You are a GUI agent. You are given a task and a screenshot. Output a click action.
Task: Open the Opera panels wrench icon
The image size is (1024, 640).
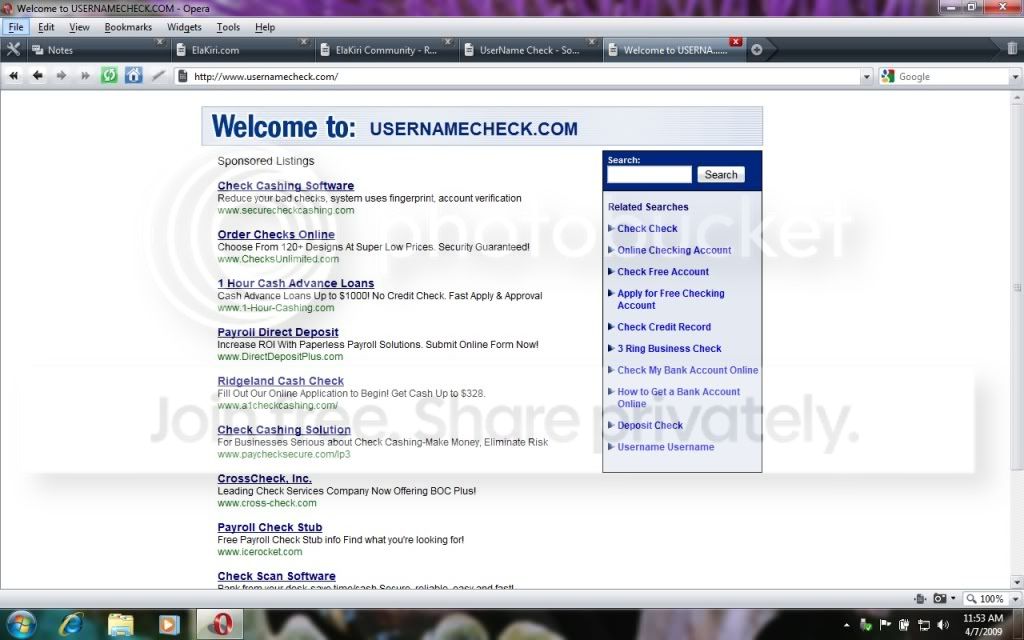pos(13,50)
